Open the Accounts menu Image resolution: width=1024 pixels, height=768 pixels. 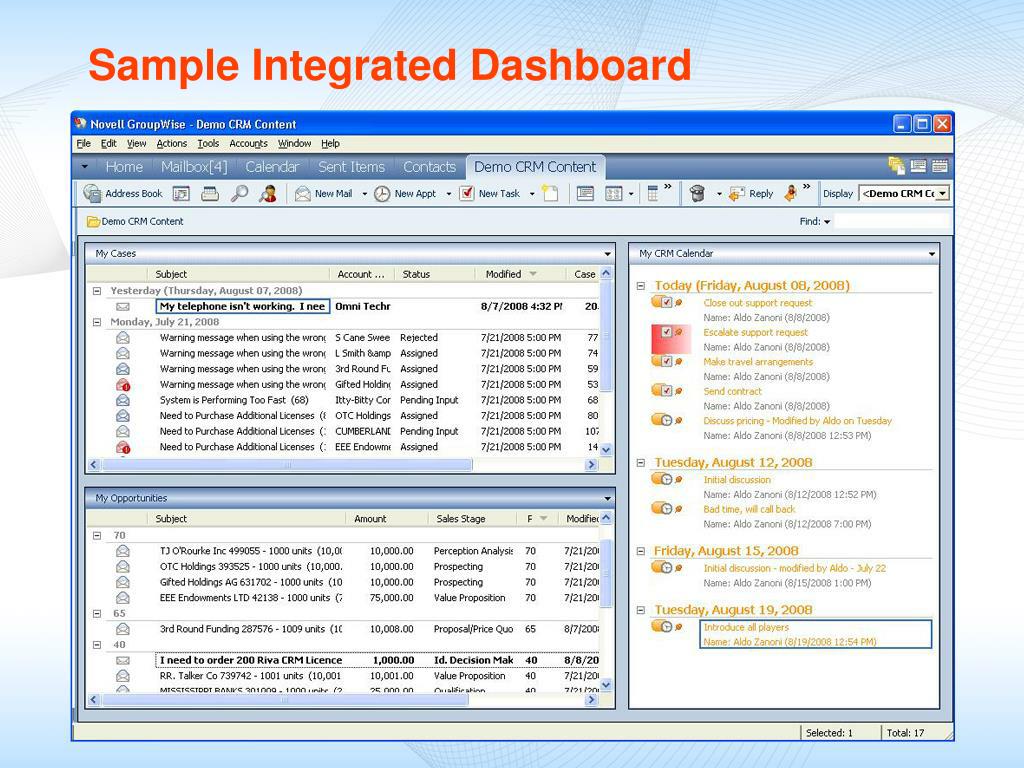point(248,143)
